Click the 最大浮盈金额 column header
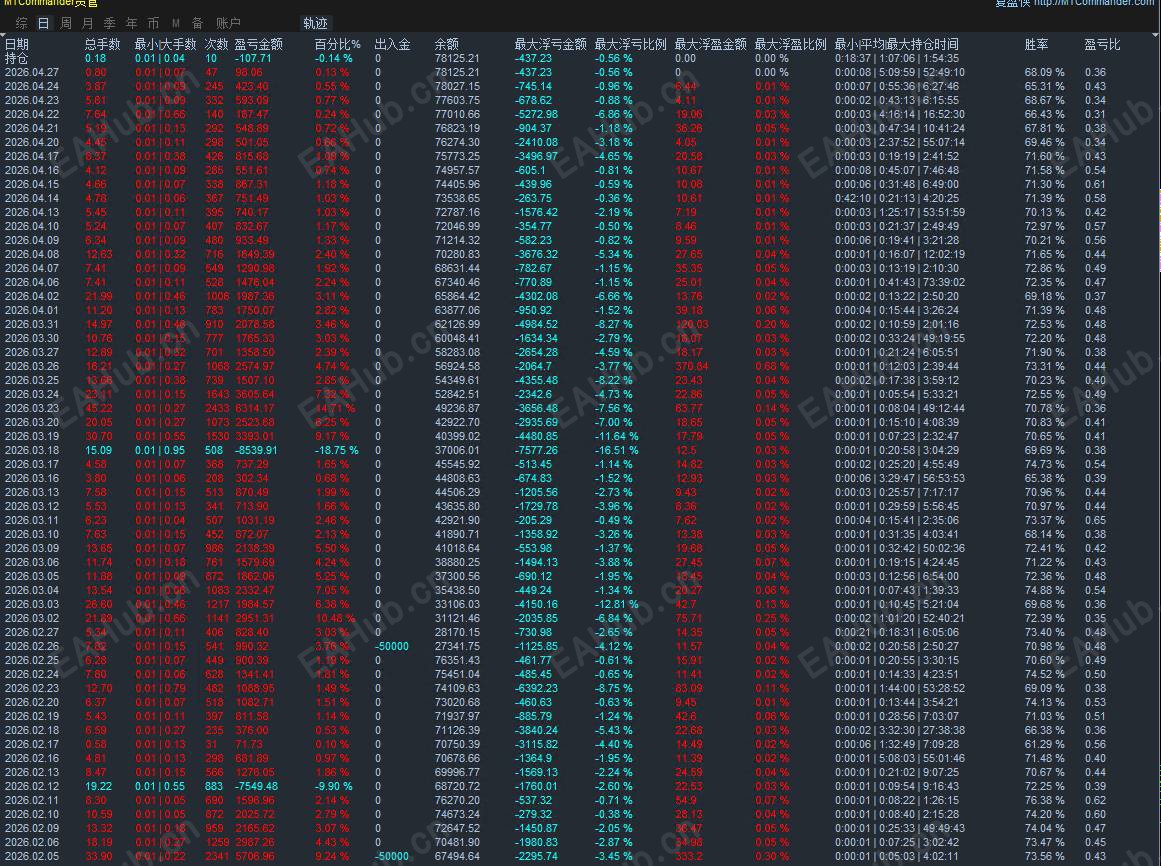The width and height of the screenshot is (1161, 866). tap(710, 44)
